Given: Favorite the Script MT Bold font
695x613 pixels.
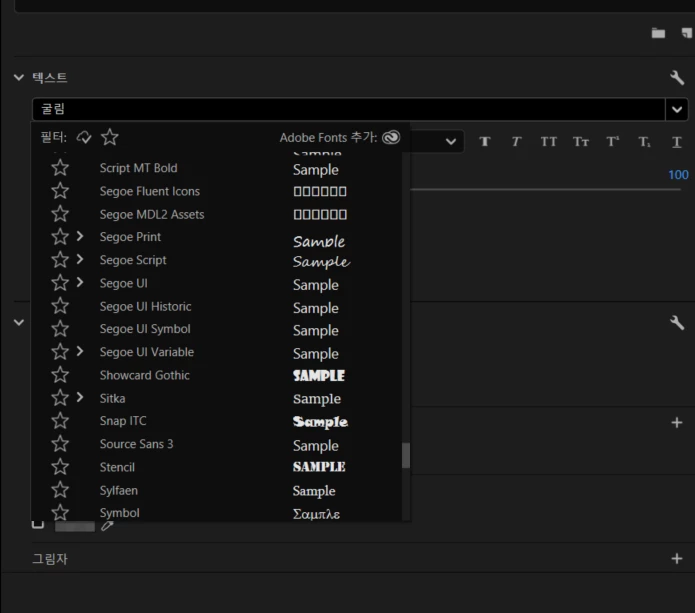Looking at the screenshot, I should tap(60, 168).
